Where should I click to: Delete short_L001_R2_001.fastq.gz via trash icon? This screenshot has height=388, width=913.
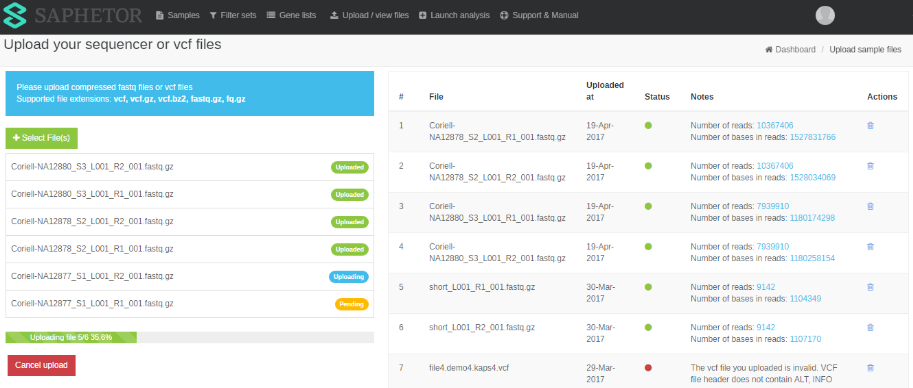(x=870, y=327)
